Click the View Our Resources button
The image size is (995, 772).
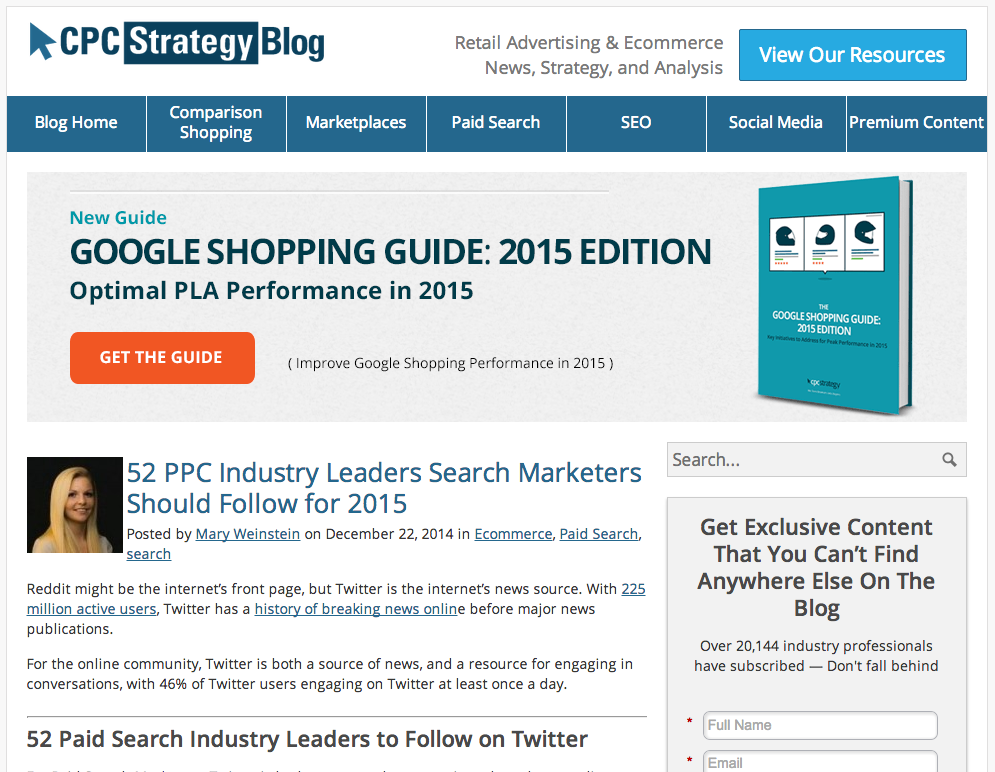tap(852, 55)
